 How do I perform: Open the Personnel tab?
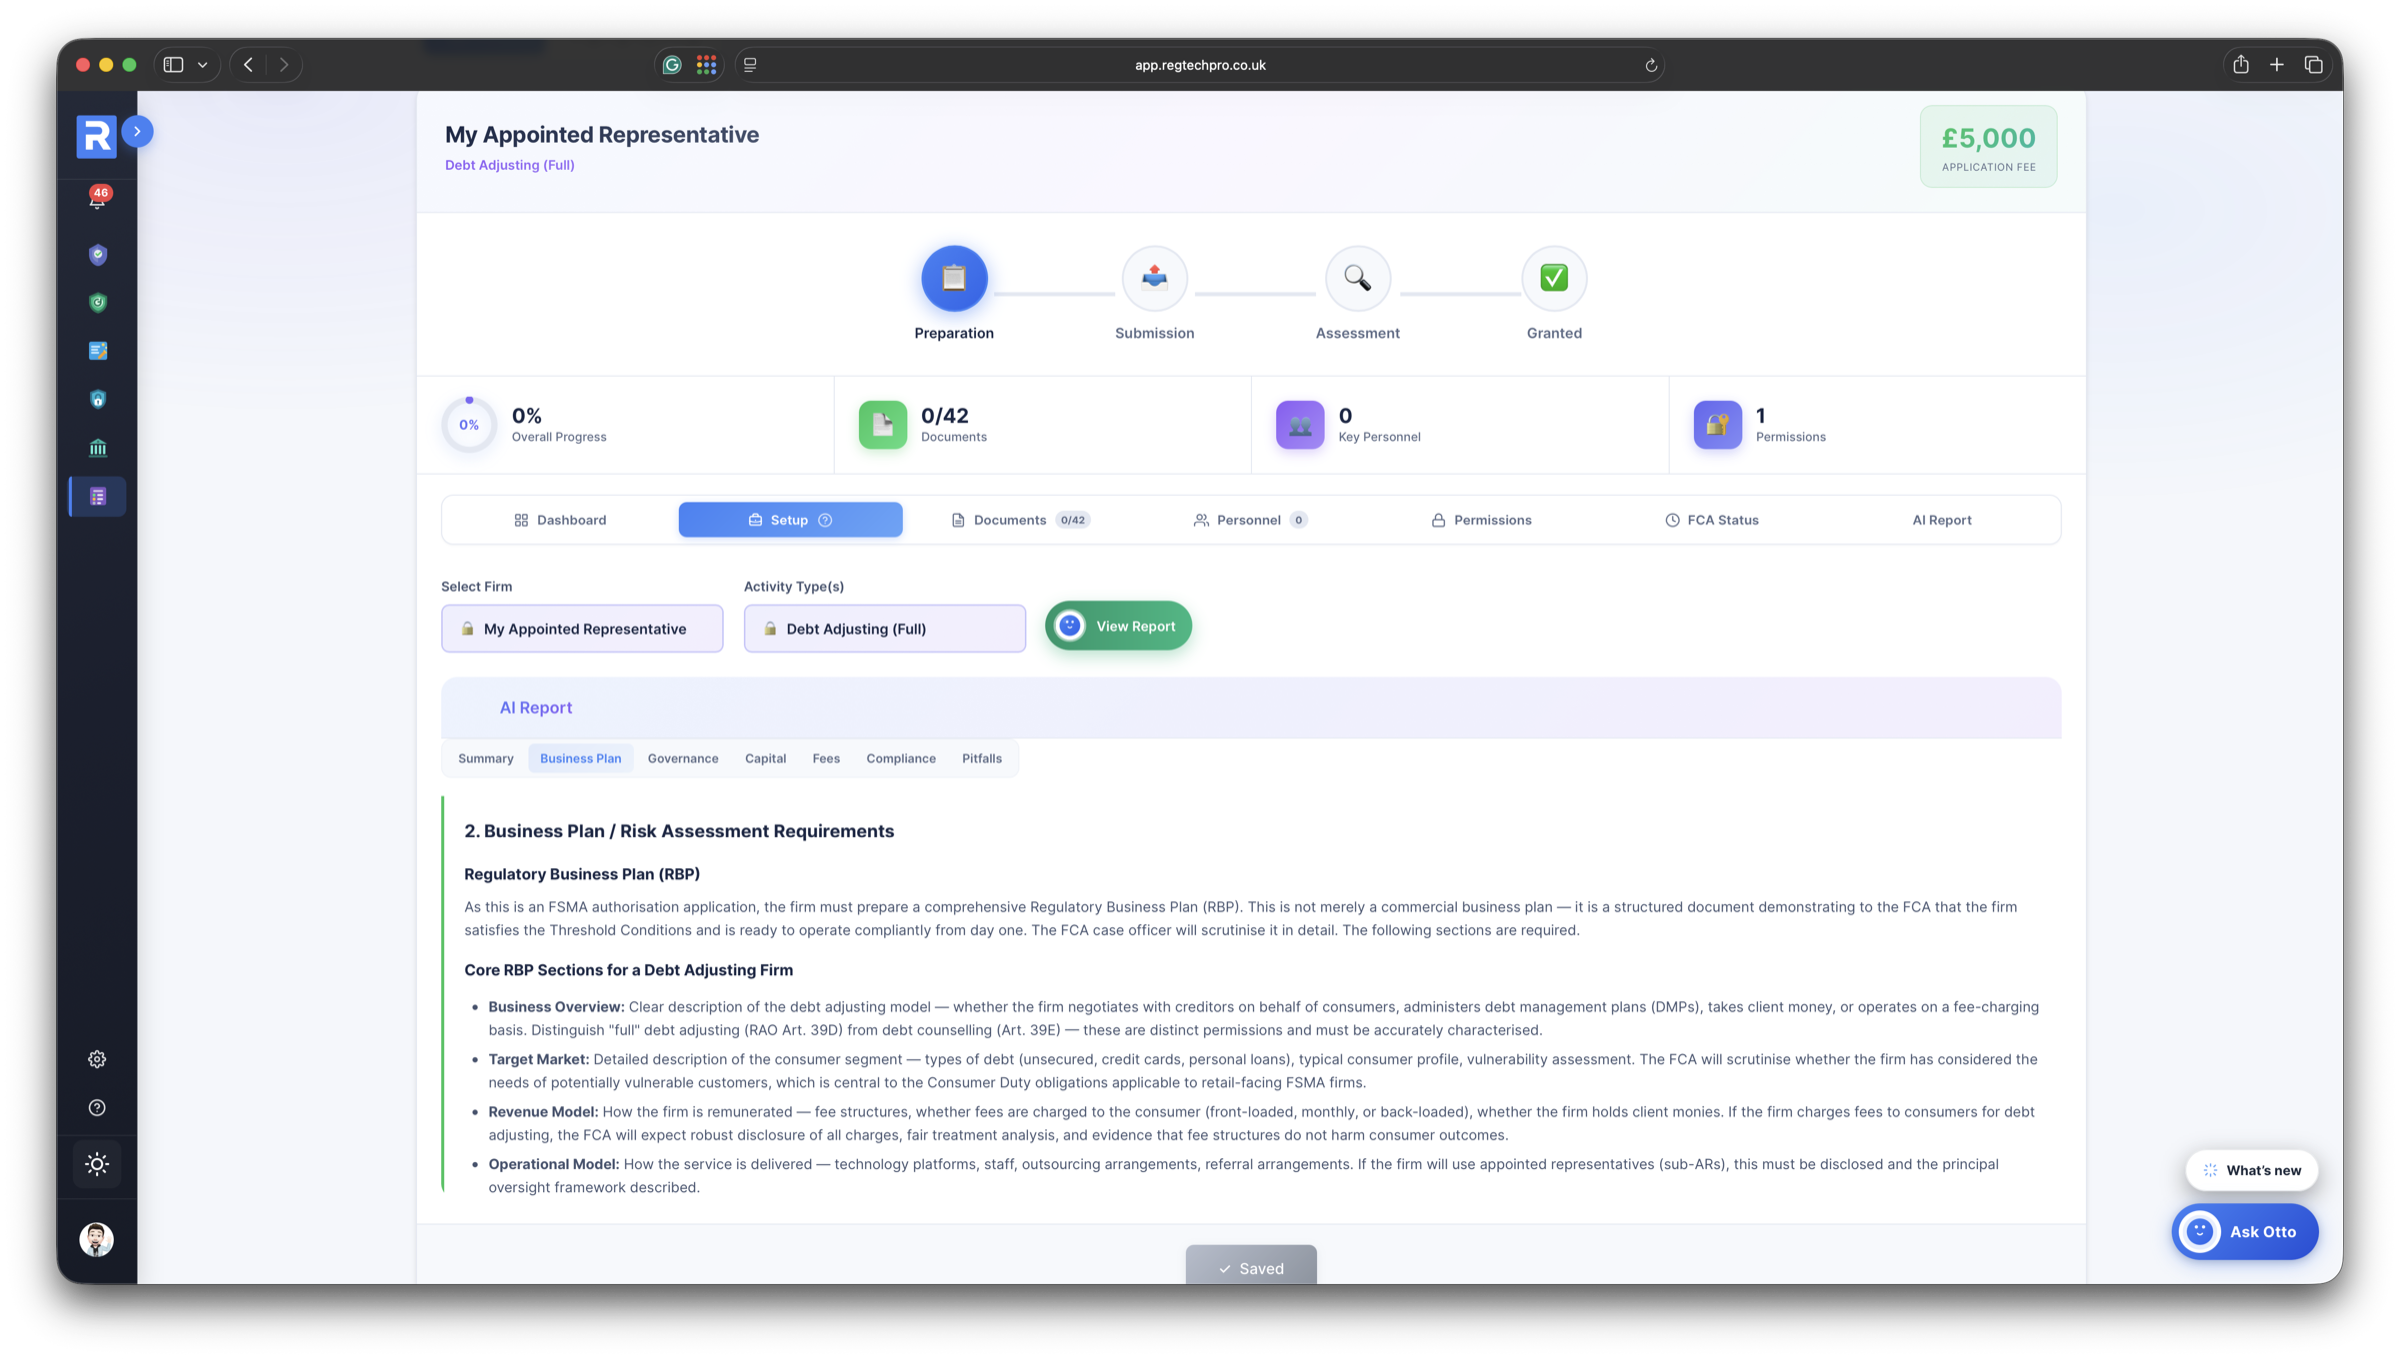1250,520
